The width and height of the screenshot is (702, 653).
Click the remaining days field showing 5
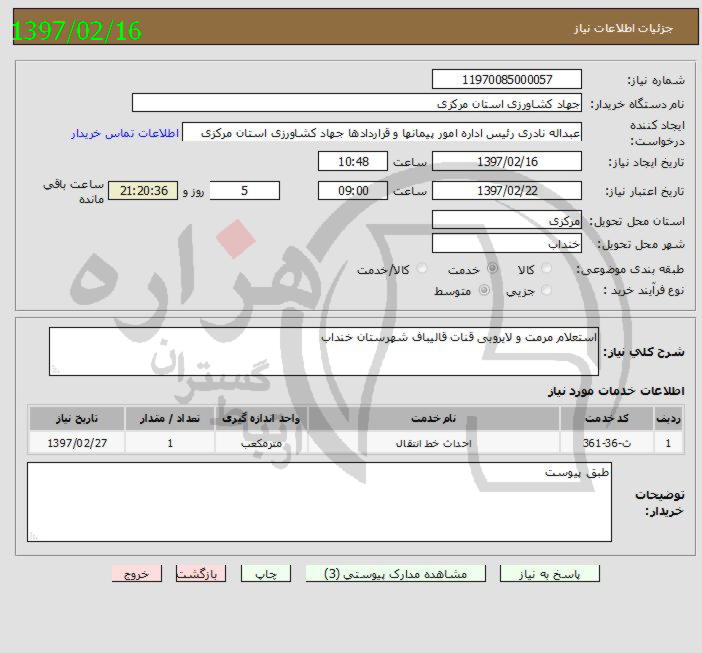pyautogui.click(x=244, y=191)
